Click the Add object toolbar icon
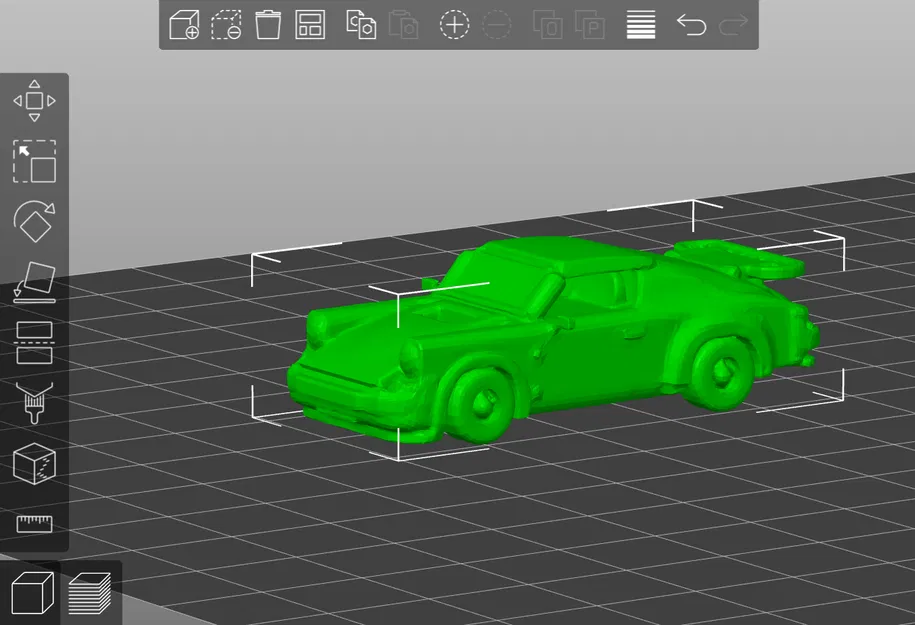 184,25
